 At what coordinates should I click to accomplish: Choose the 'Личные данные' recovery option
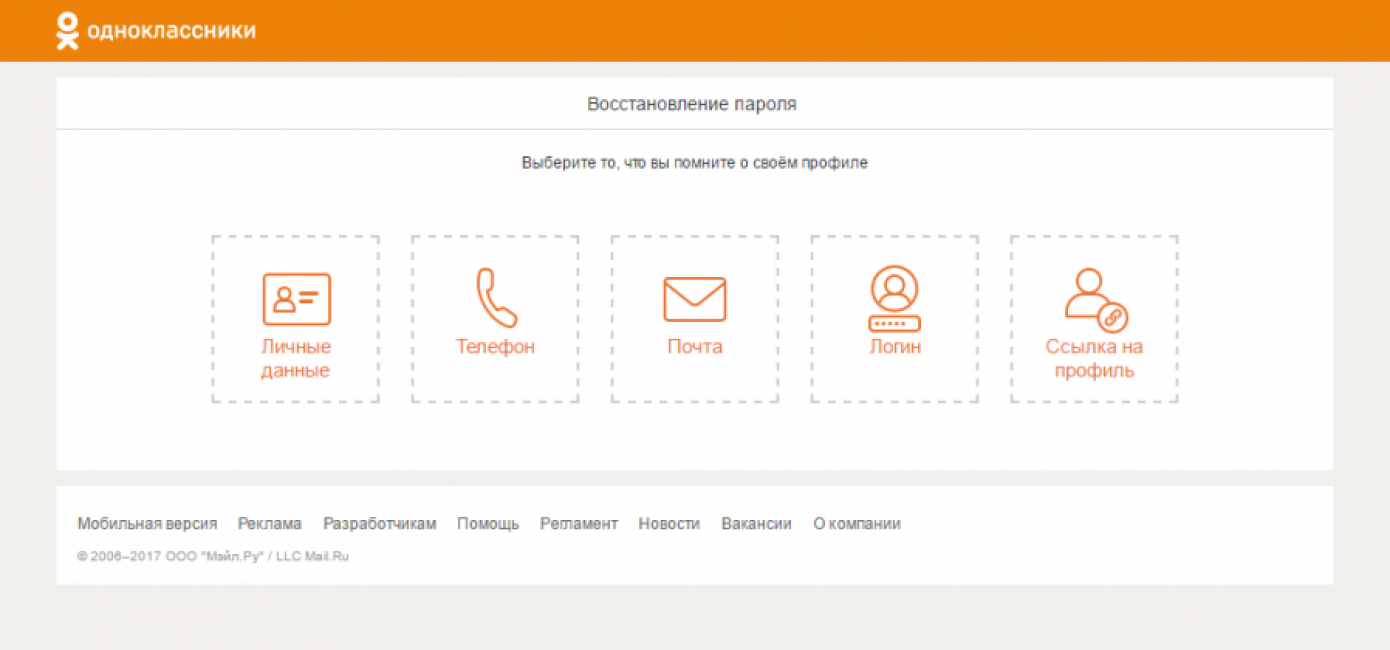296,359
